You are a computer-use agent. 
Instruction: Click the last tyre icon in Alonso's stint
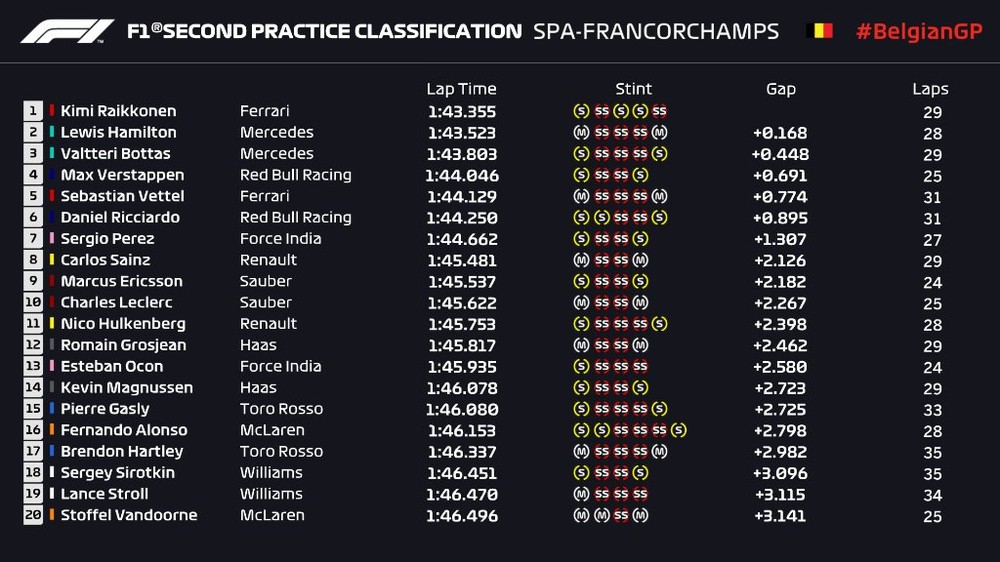[x=679, y=430]
